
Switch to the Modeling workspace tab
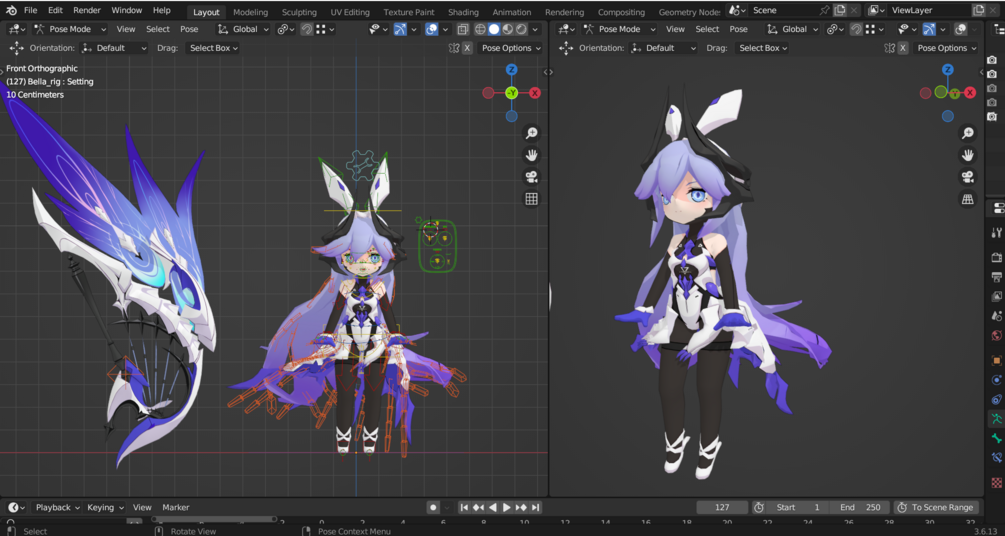[x=251, y=12]
